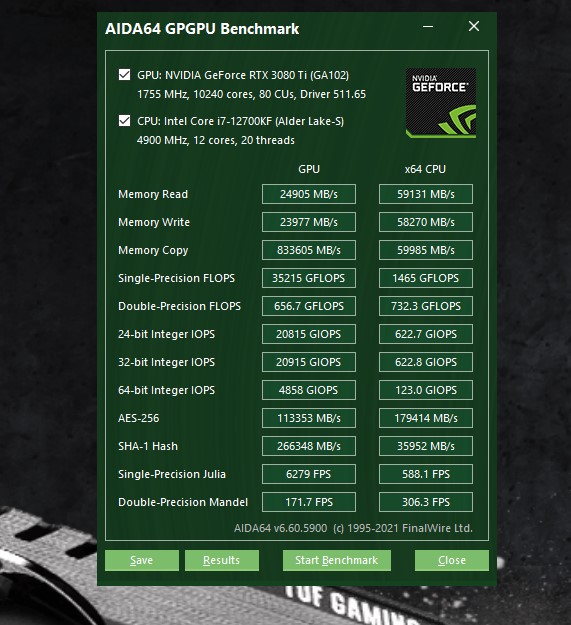Click the GPU column header
Viewport: 571px width, 625px height.
[x=309, y=169]
